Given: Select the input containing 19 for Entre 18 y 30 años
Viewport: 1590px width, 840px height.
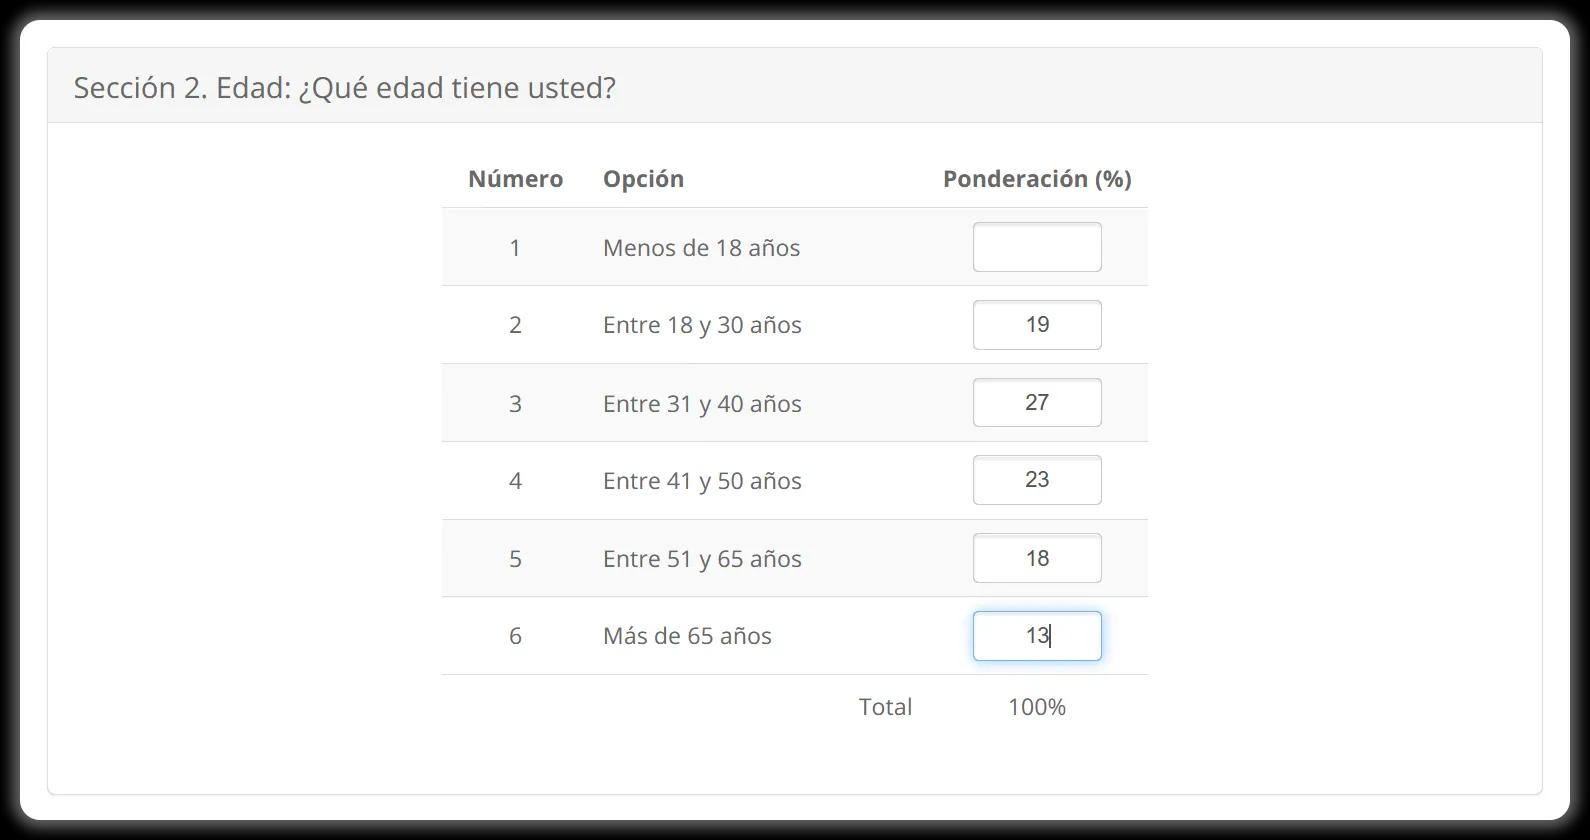Looking at the screenshot, I should coord(1036,324).
